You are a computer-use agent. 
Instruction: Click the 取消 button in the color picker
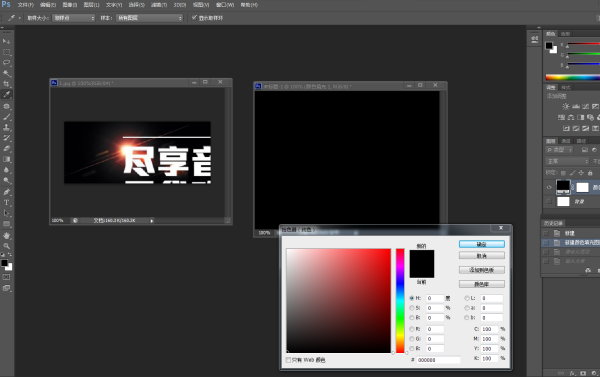point(482,256)
